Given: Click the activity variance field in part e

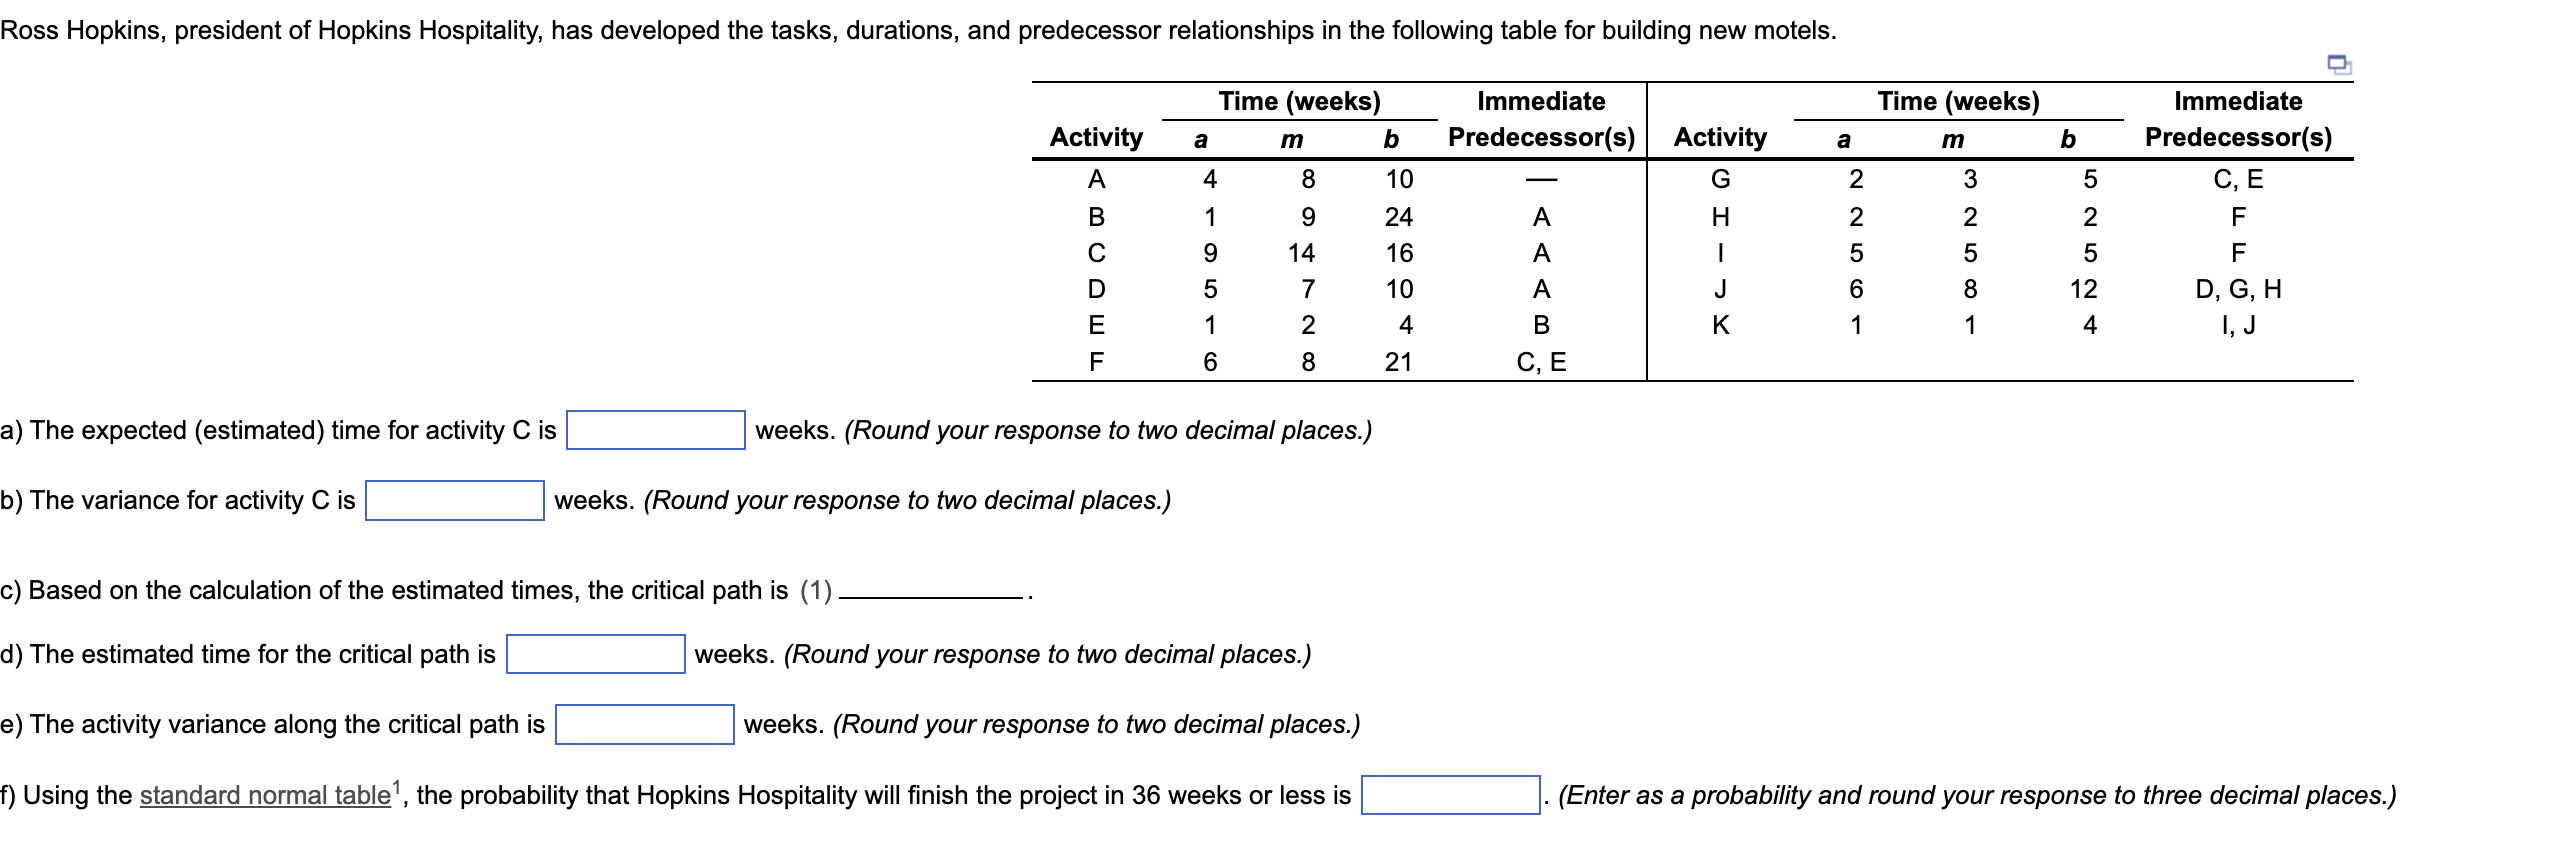Looking at the screenshot, I should [645, 725].
